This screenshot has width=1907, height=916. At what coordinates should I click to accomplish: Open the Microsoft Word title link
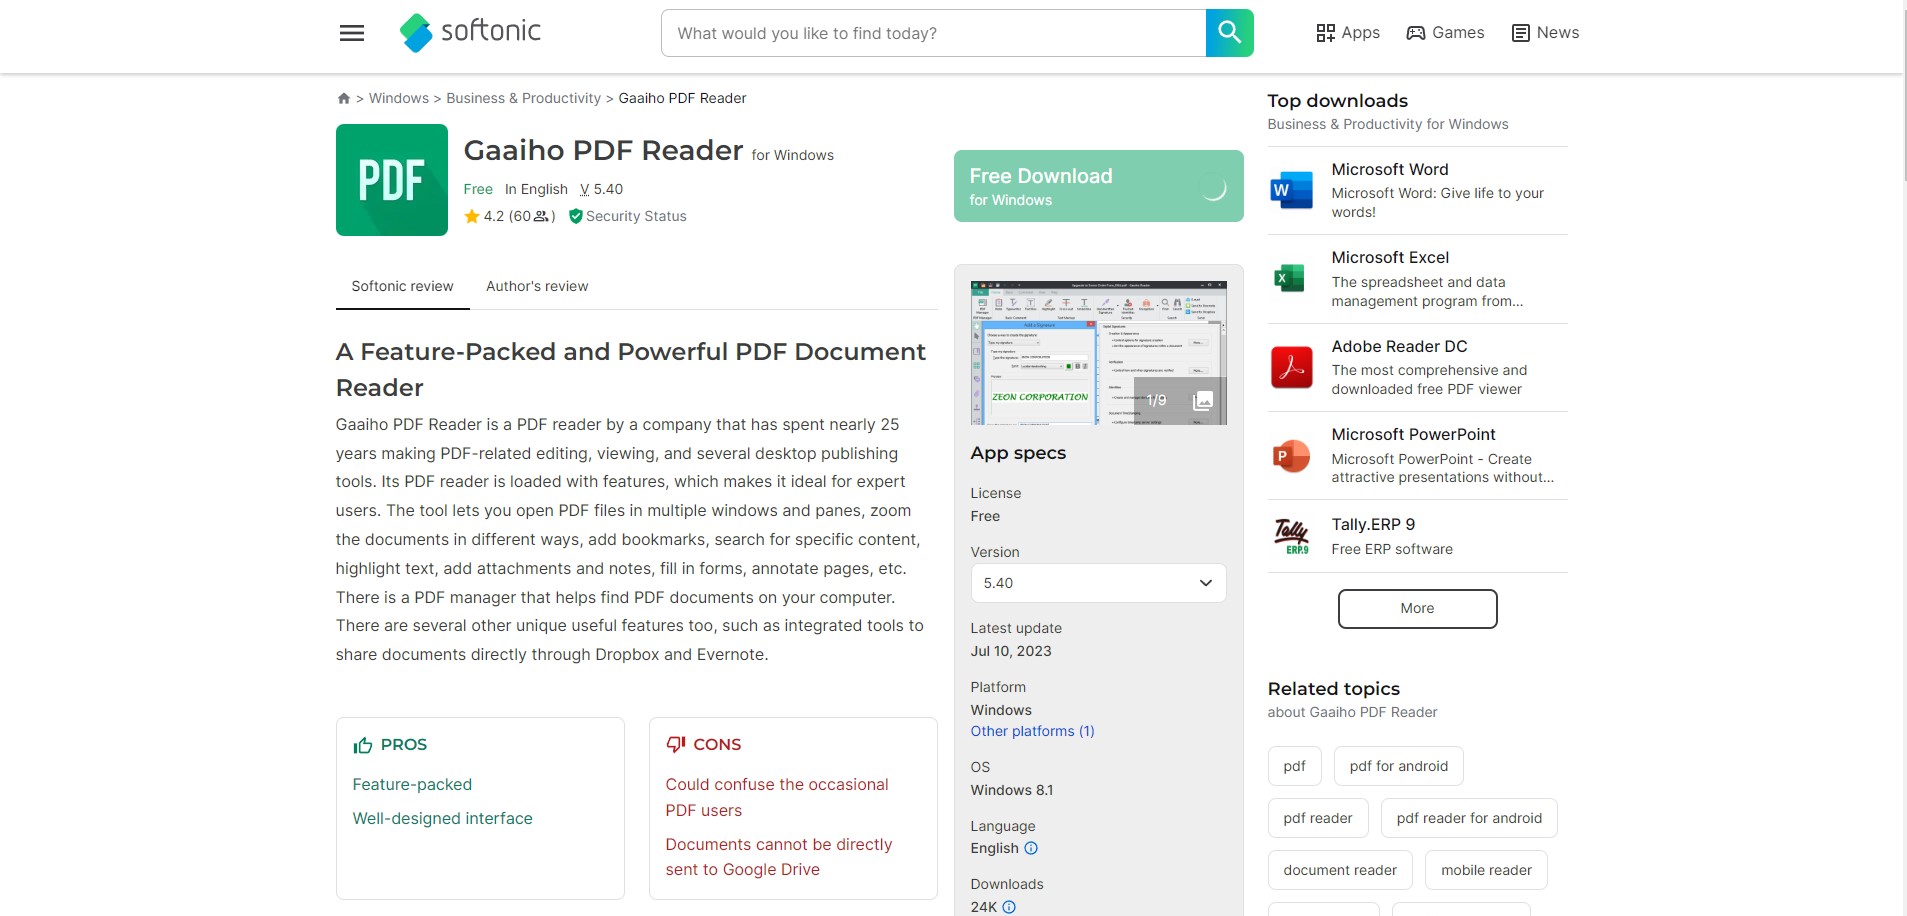1390,170
